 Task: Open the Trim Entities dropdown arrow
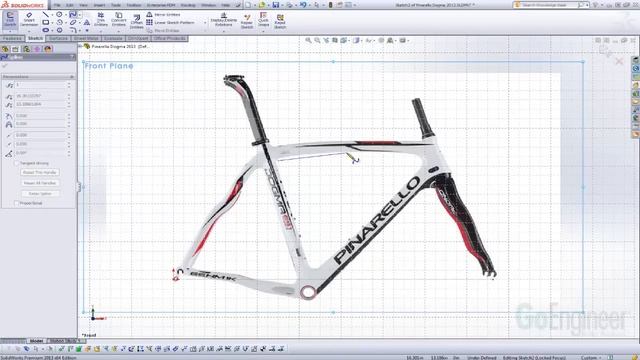pos(101,31)
